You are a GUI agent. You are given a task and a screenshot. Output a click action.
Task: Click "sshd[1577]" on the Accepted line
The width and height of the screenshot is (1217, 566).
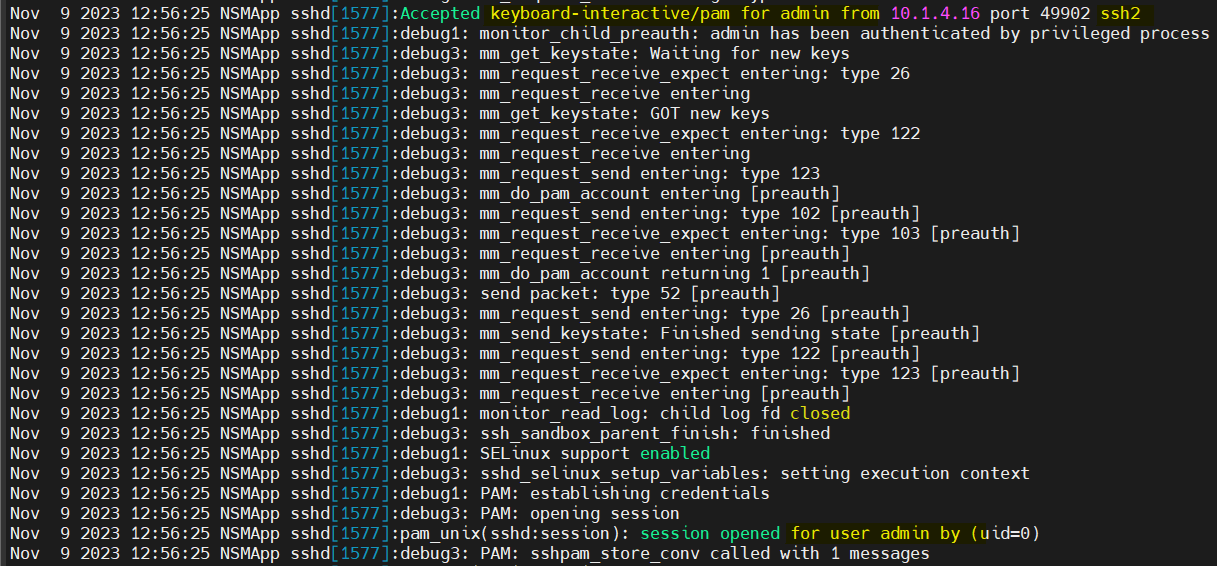pyautogui.click(x=340, y=14)
